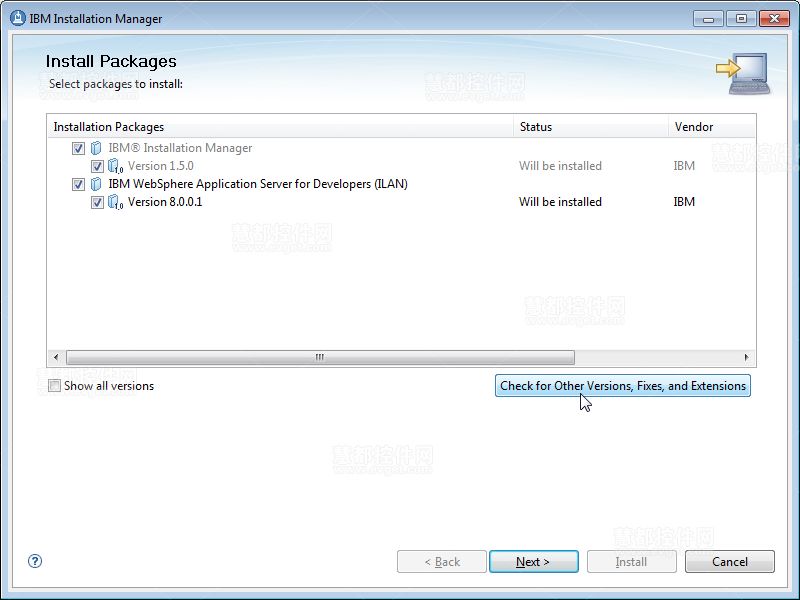The width and height of the screenshot is (800, 600).
Task: Click the left arrow of the horizontal scrollbar
Action: [56, 357]
